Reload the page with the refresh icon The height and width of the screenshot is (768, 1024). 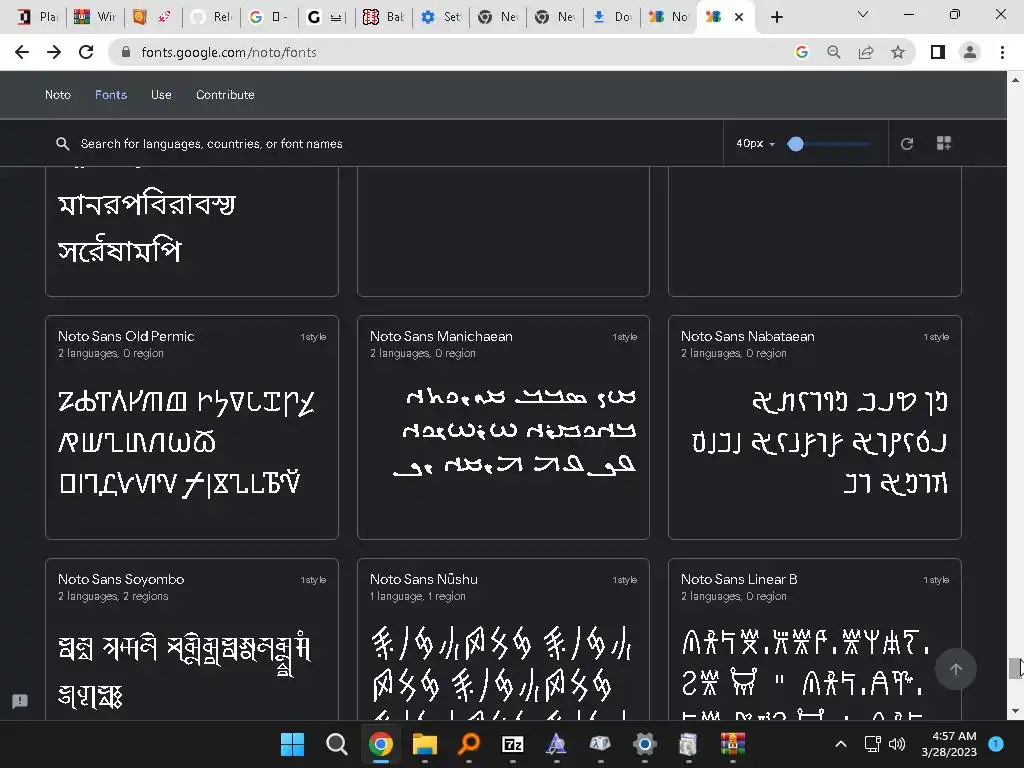click(x=86, y=52)
